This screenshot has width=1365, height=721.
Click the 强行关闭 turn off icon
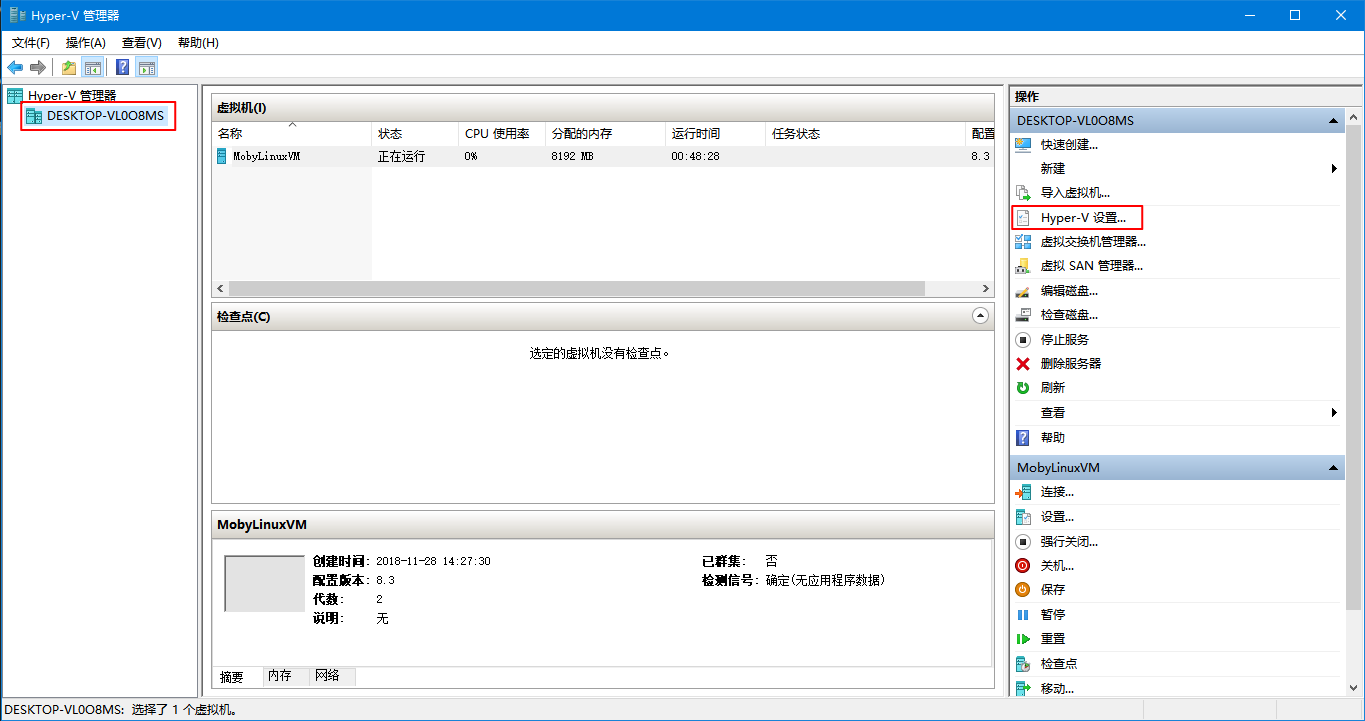pos(1023,541)
